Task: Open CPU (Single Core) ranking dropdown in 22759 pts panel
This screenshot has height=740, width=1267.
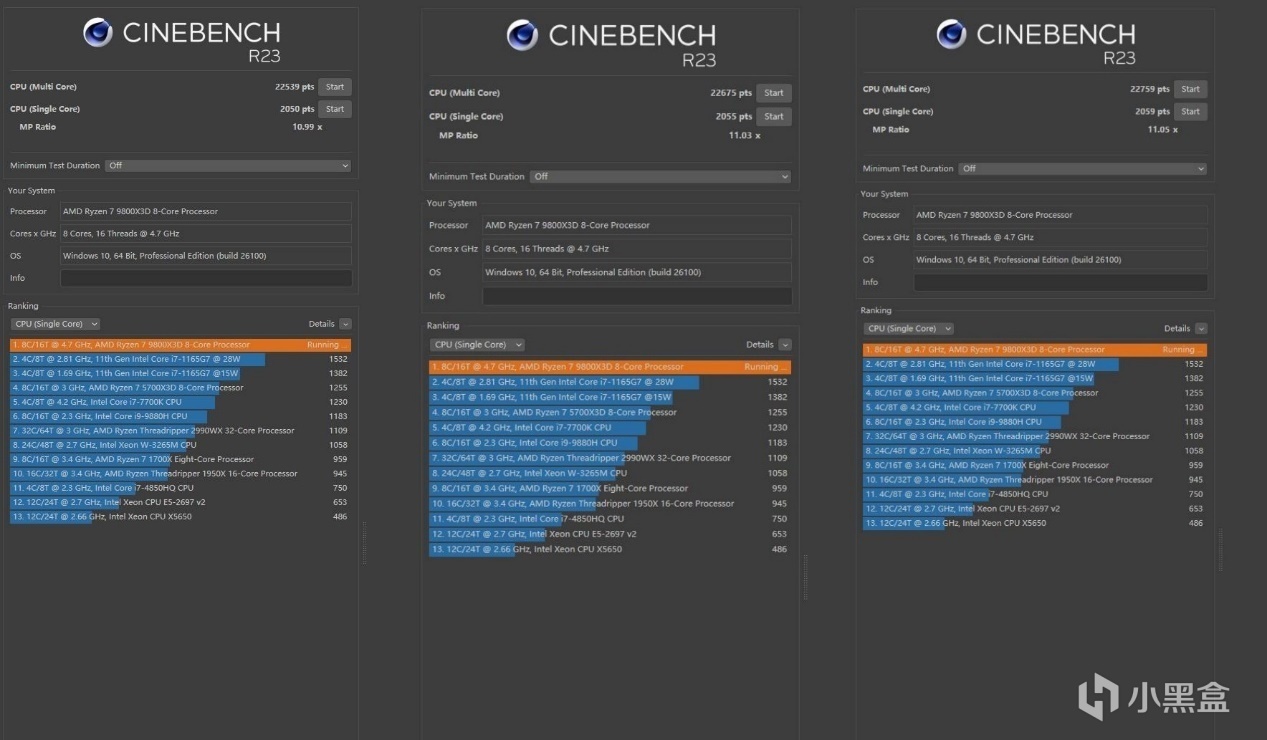Action: [x=908, y=328]
